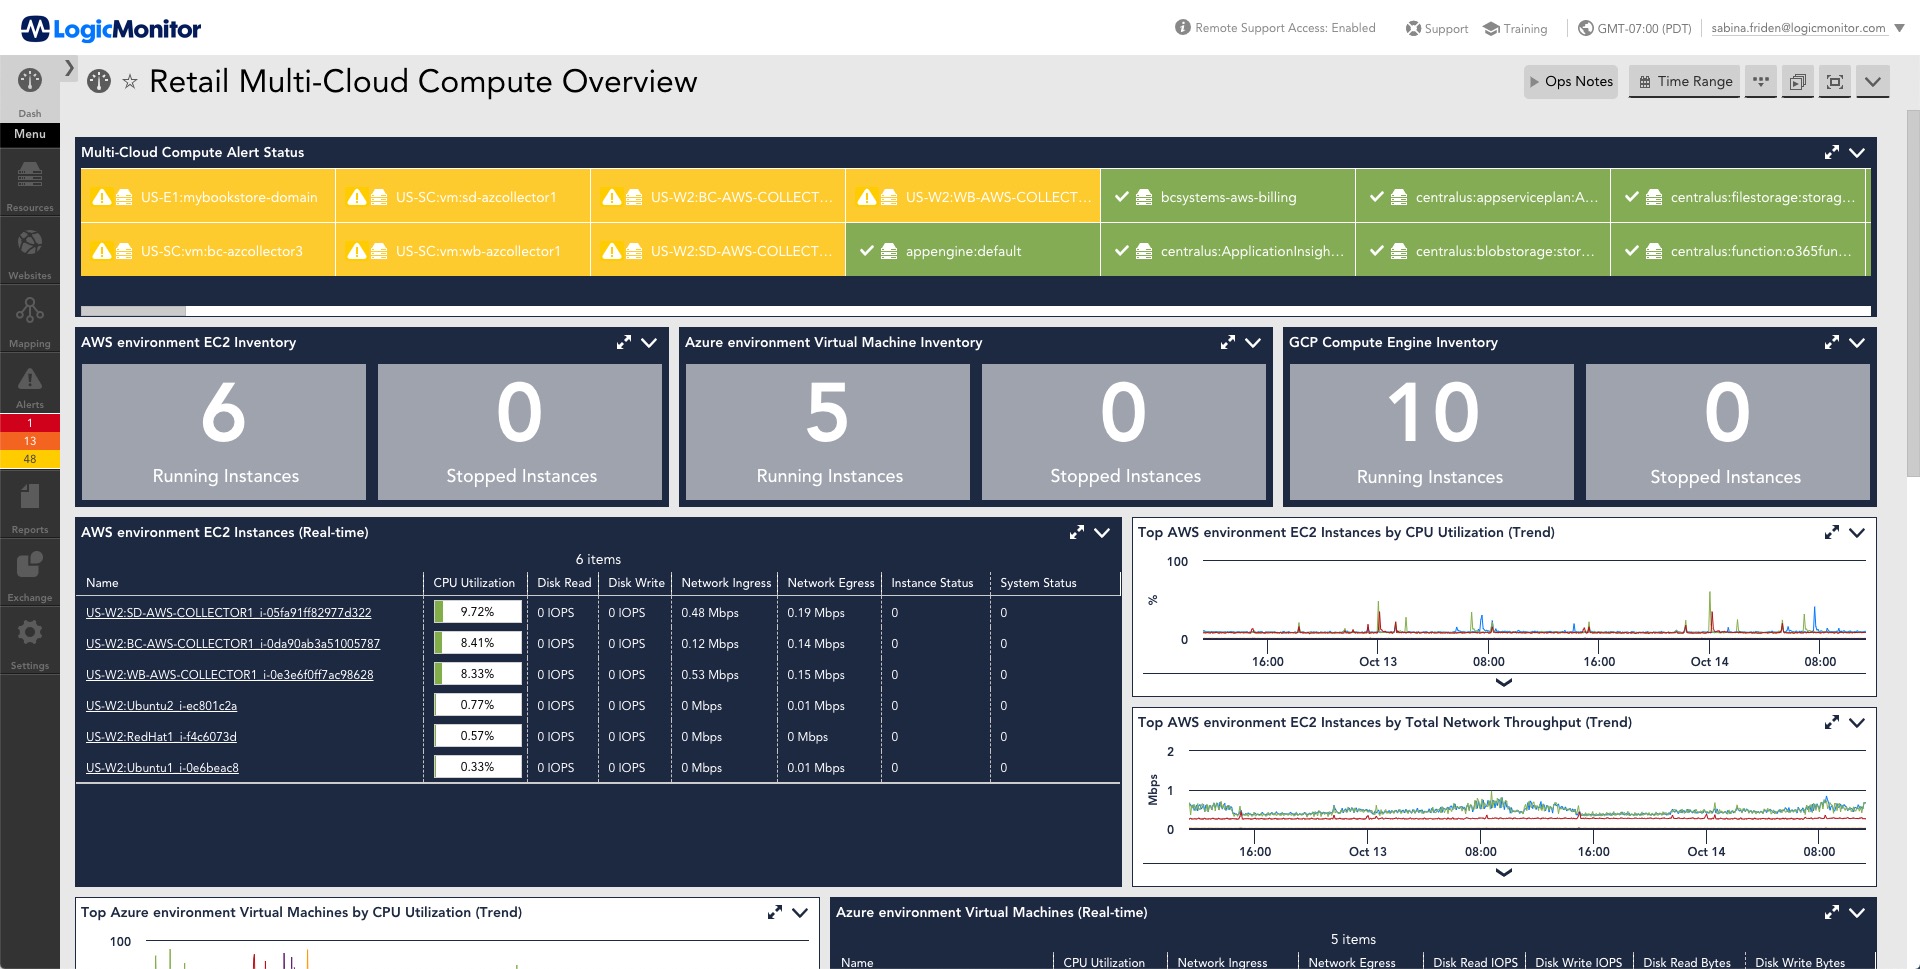Open the Time Range picker
The height and width of the screenshot is (969, 1920).
(1684, 81)
